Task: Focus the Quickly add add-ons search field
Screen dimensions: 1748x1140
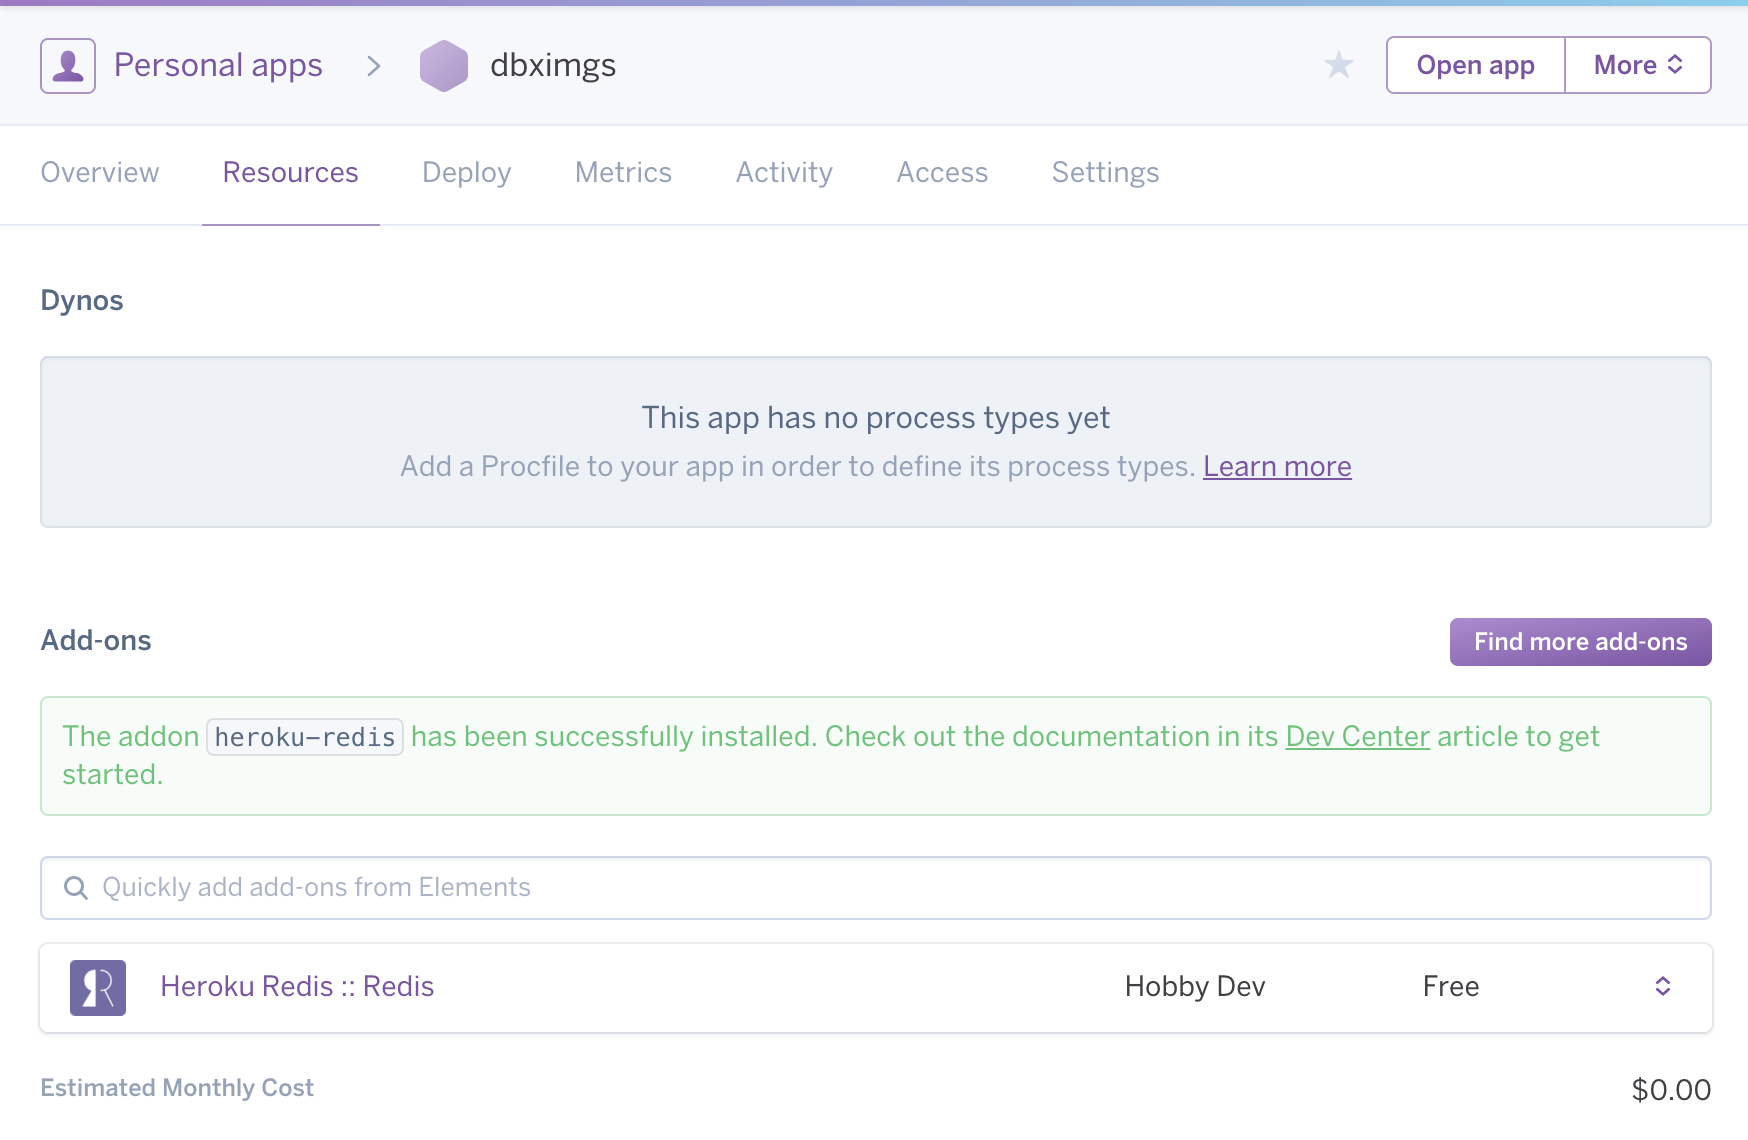Action: [x=876, y=888]
